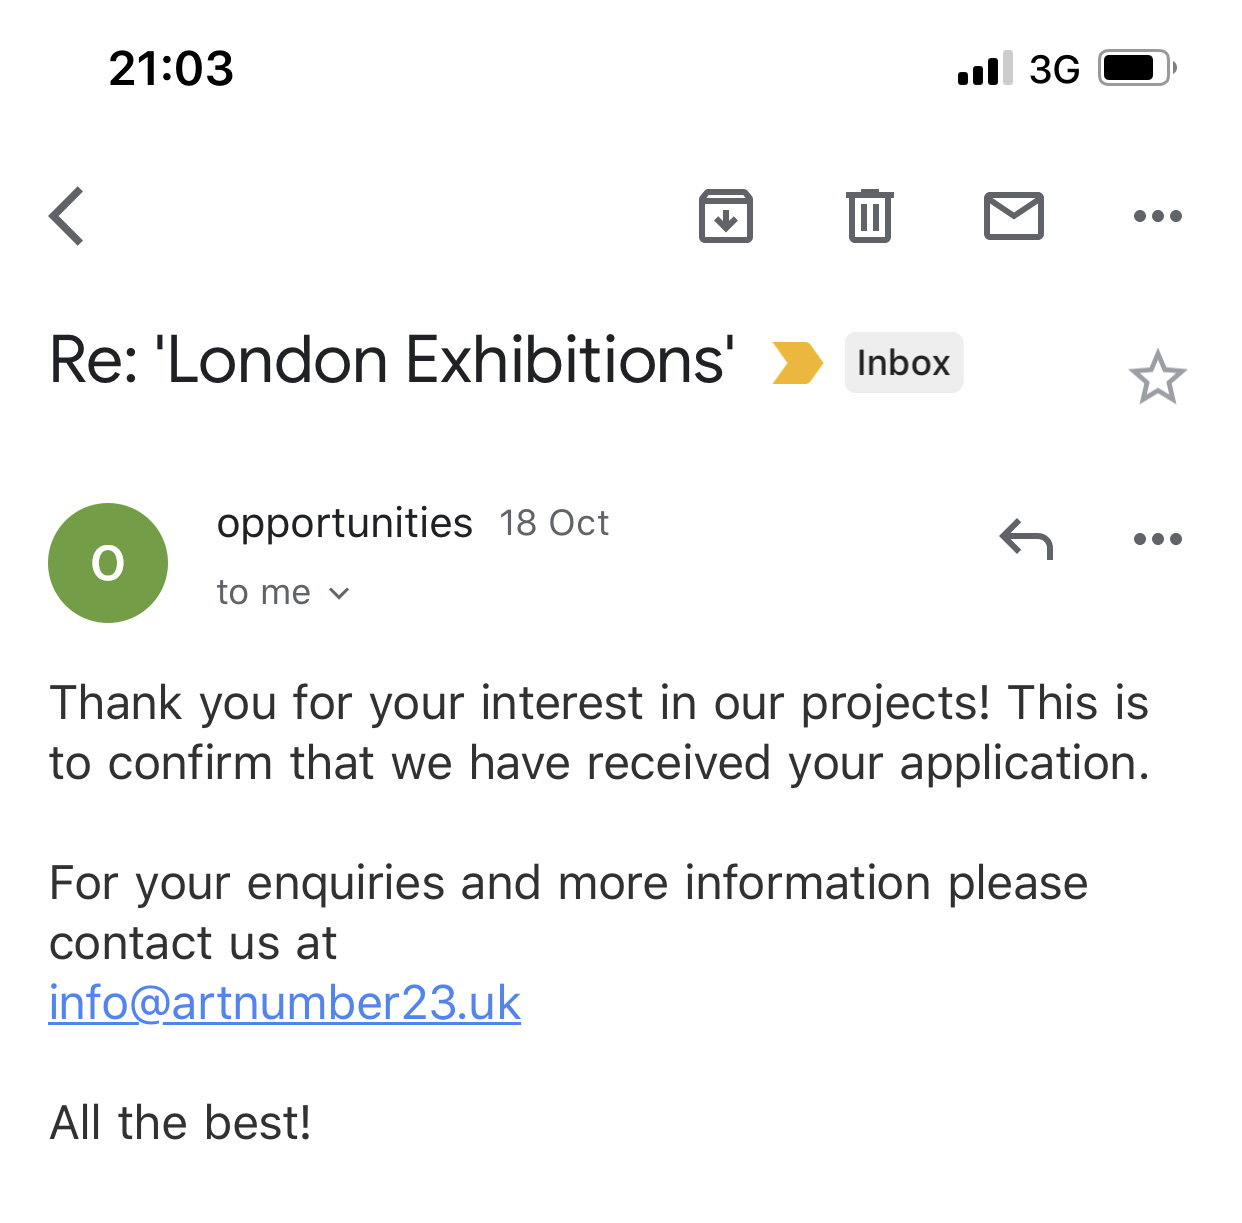Open message-level three-dot options

[x=1157, y=540]
